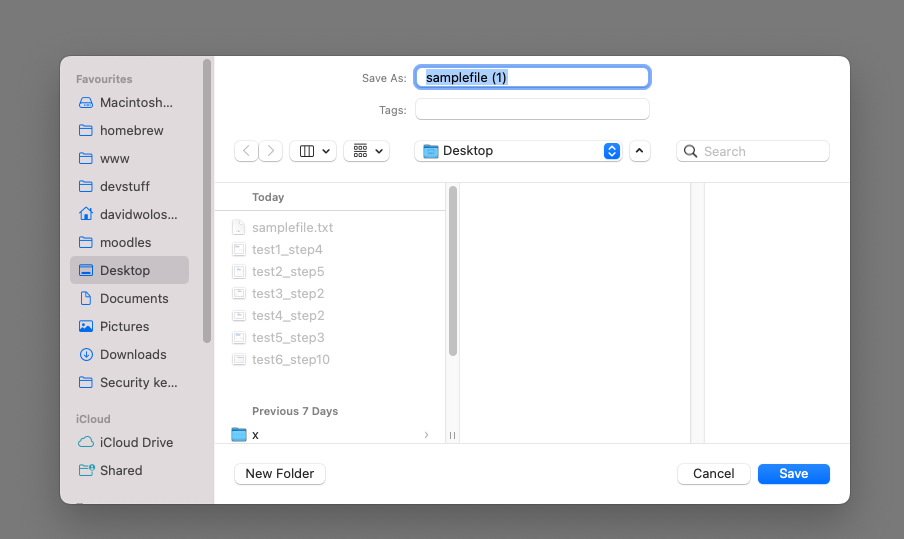904x539 pixels.
Task: Click the New Folder button
Action: [x=280, y=474]
